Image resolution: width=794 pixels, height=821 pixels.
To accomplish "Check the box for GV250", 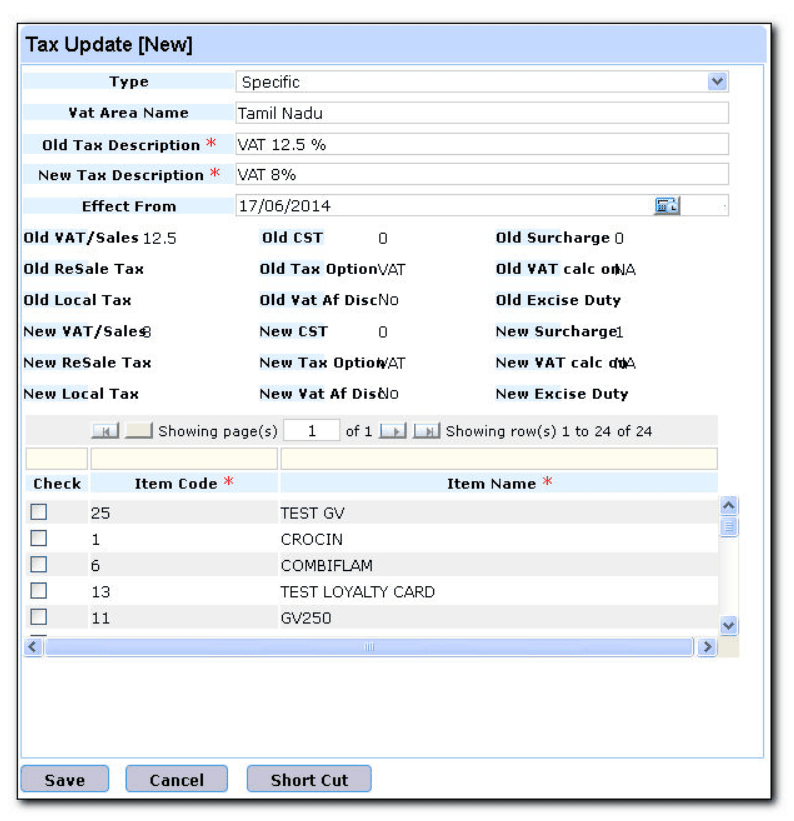I will click(39, 617).
